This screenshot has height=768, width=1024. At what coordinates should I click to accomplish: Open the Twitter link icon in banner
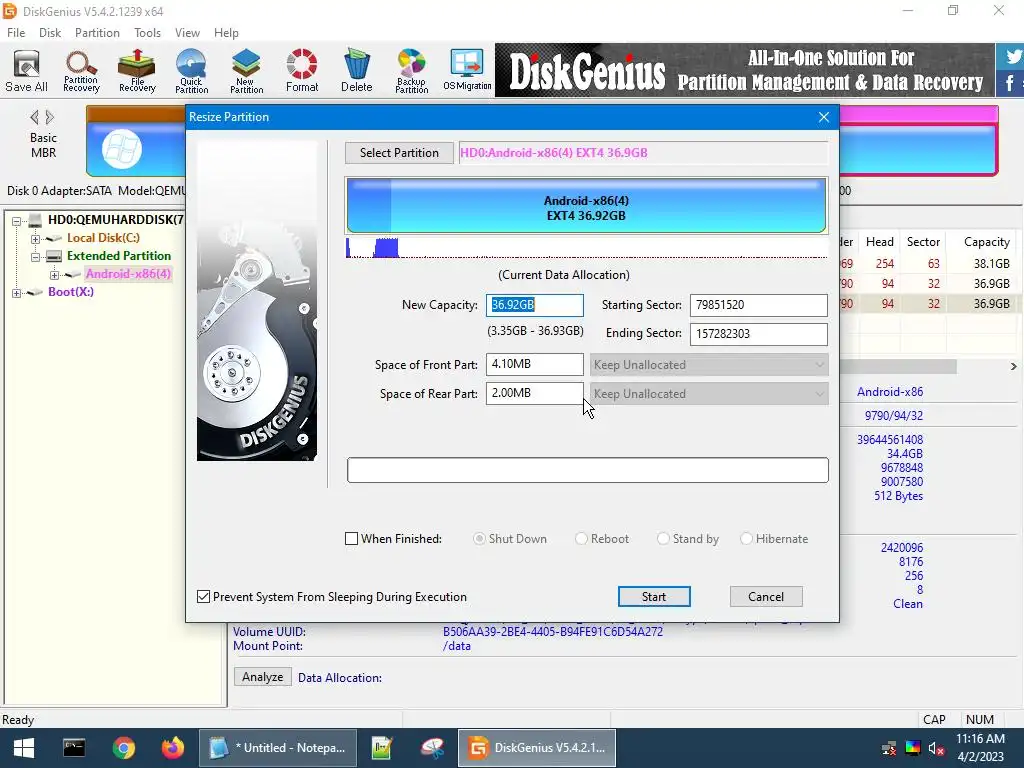pos(1012,57)
